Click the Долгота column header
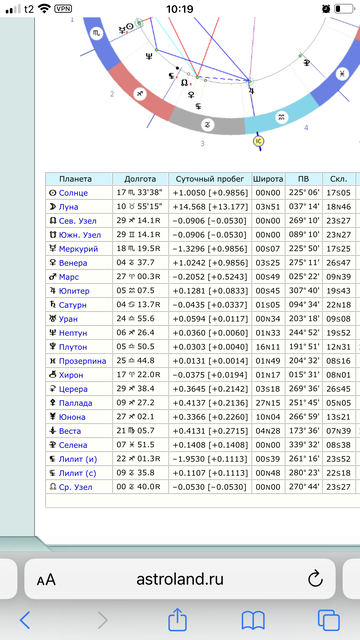Viewport: 360px width, 640px height. 140,179
